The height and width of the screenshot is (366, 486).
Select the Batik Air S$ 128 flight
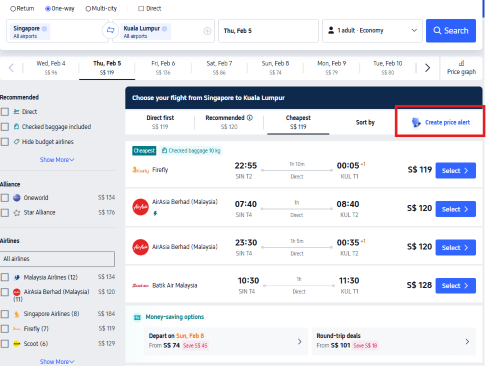(455, 286)
